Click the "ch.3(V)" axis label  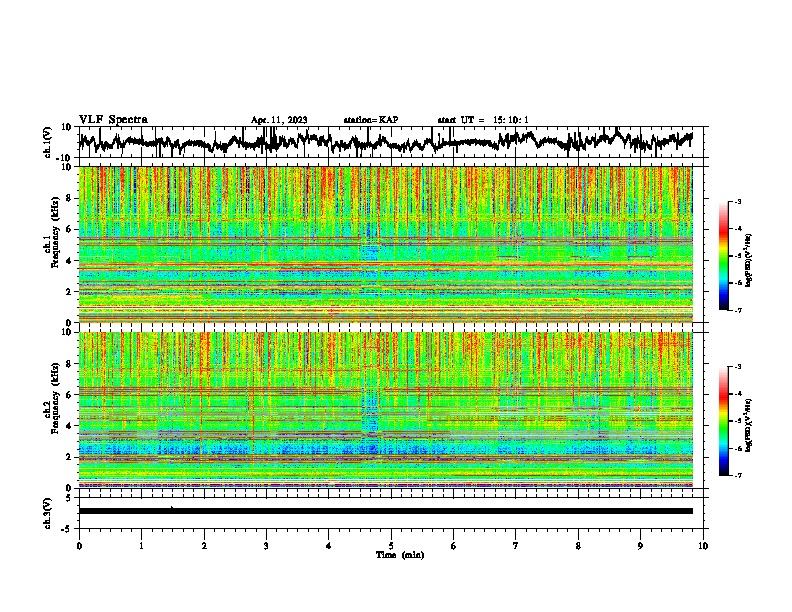click(48, 513)
